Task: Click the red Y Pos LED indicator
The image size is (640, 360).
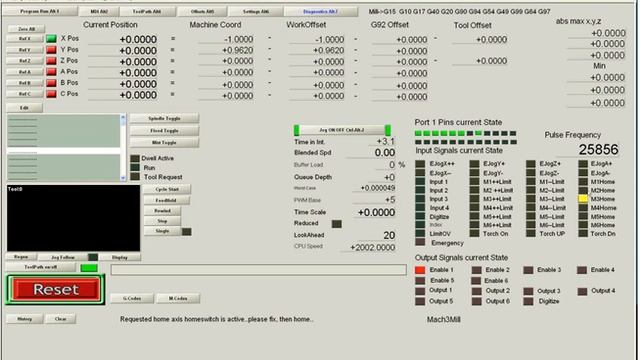Action: (x=51, y=50)
